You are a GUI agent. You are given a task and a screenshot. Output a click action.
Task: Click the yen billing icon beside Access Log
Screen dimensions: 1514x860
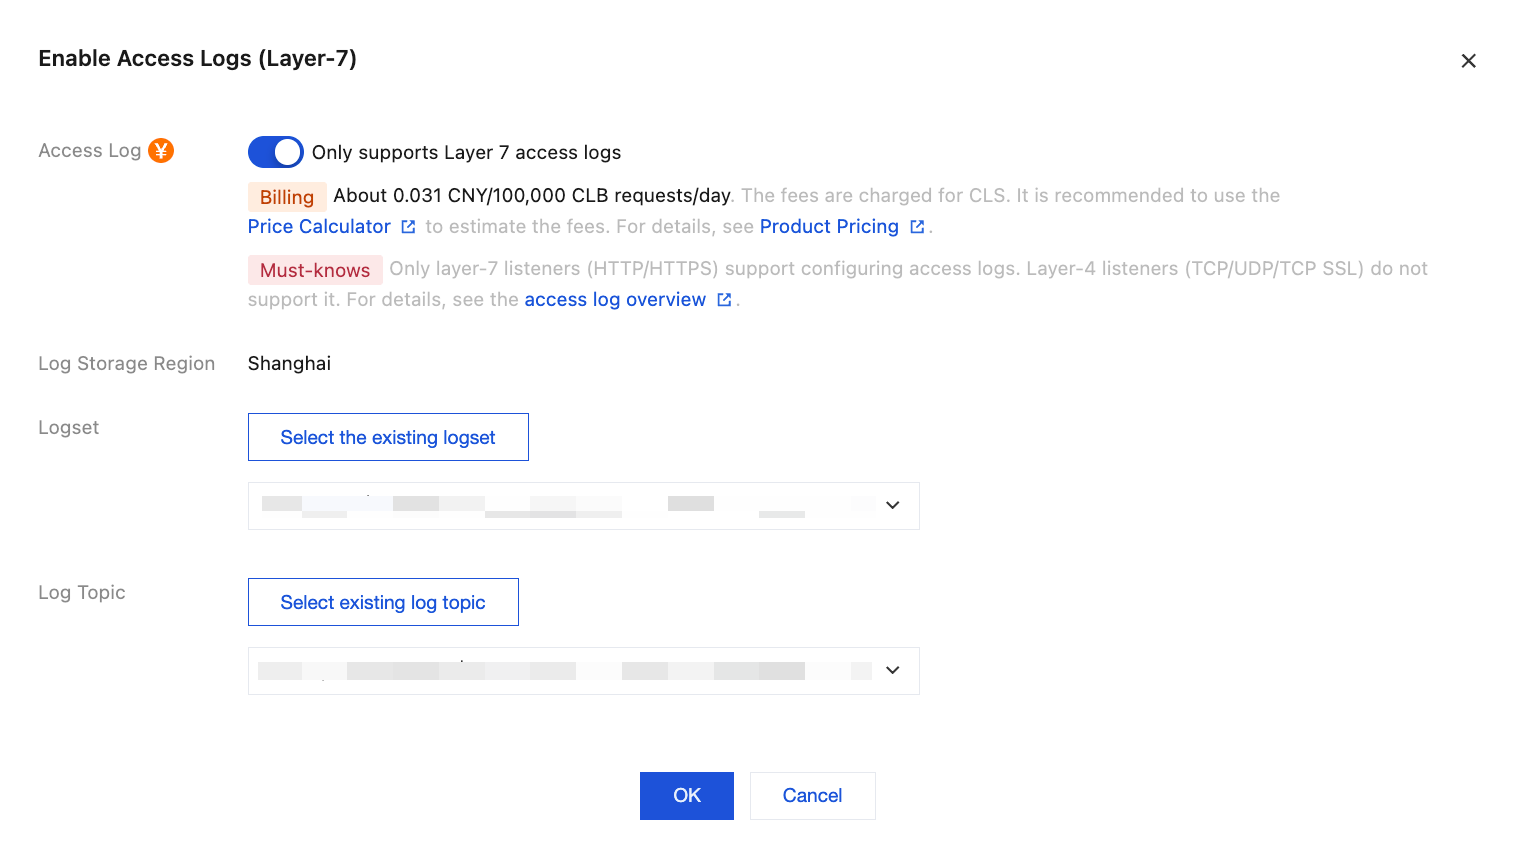(161, 151)
